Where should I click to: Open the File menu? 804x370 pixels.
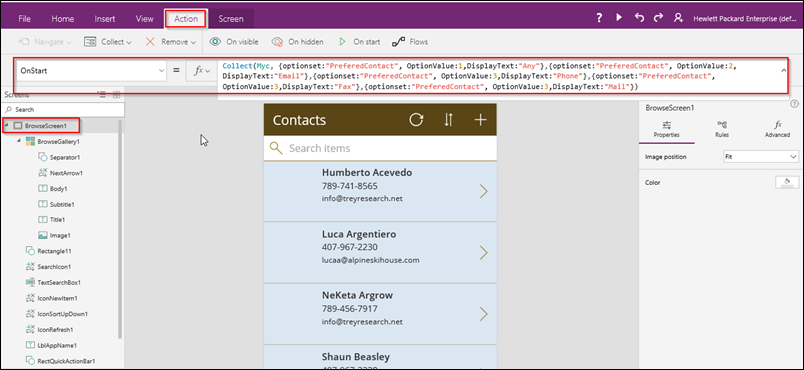pyautogui.click(x=24, y=19)
